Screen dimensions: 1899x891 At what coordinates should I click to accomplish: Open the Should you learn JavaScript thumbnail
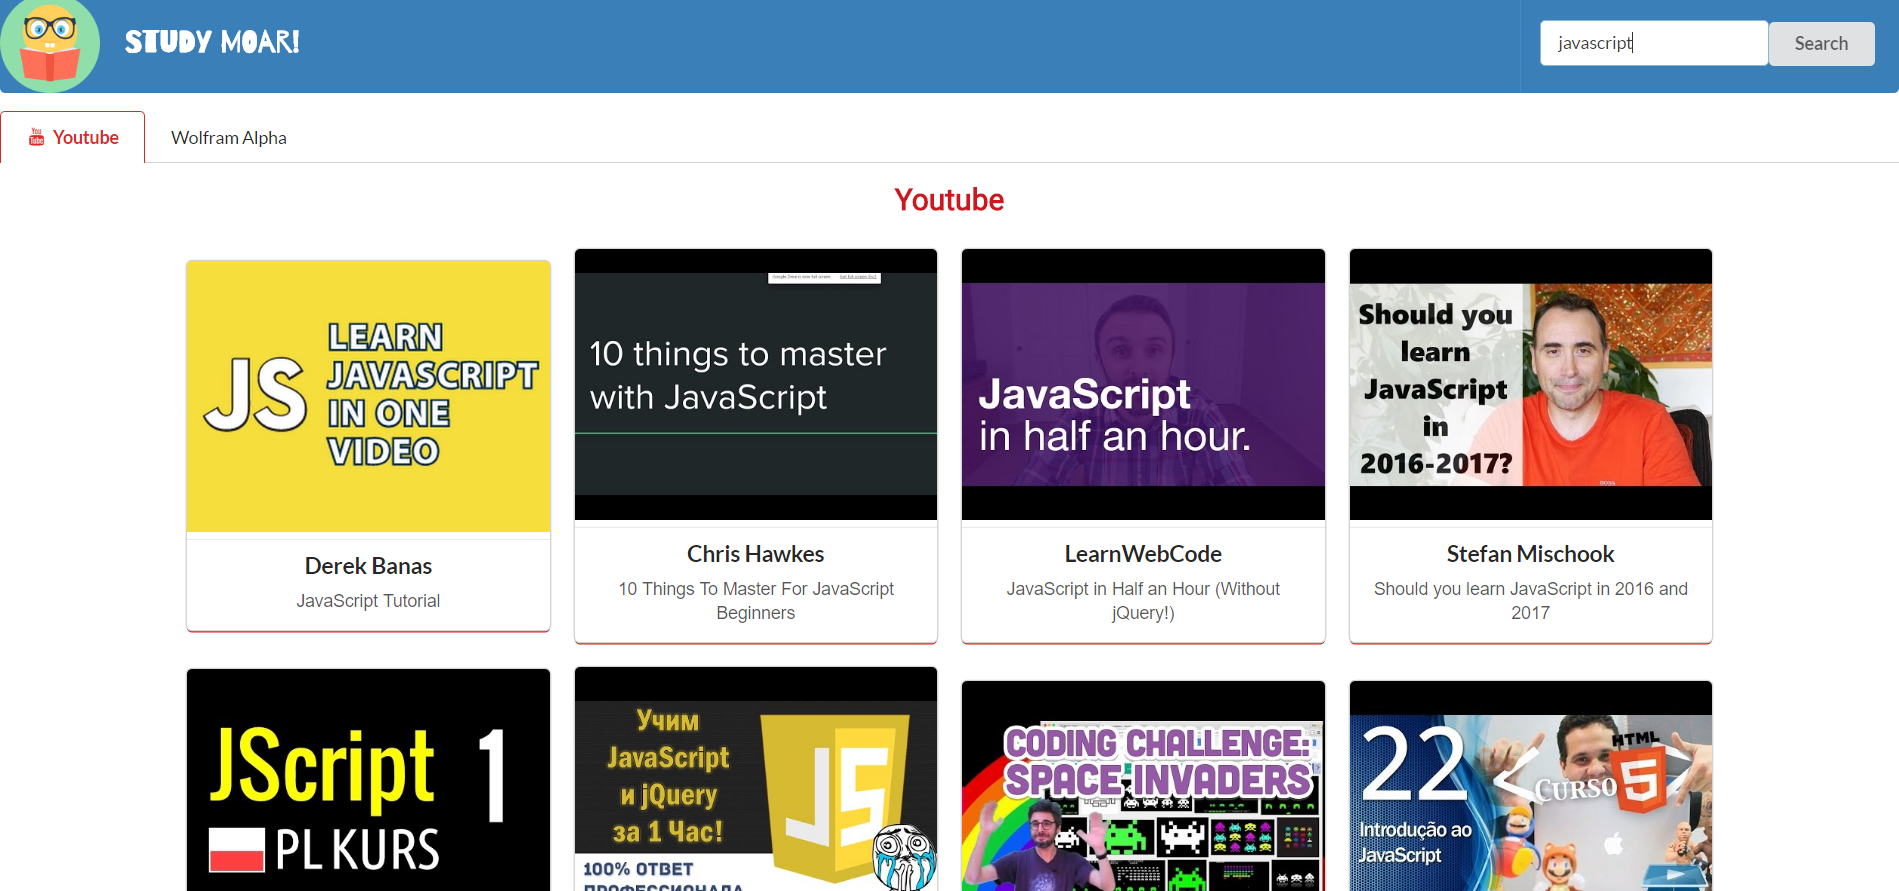point(1531,384)
